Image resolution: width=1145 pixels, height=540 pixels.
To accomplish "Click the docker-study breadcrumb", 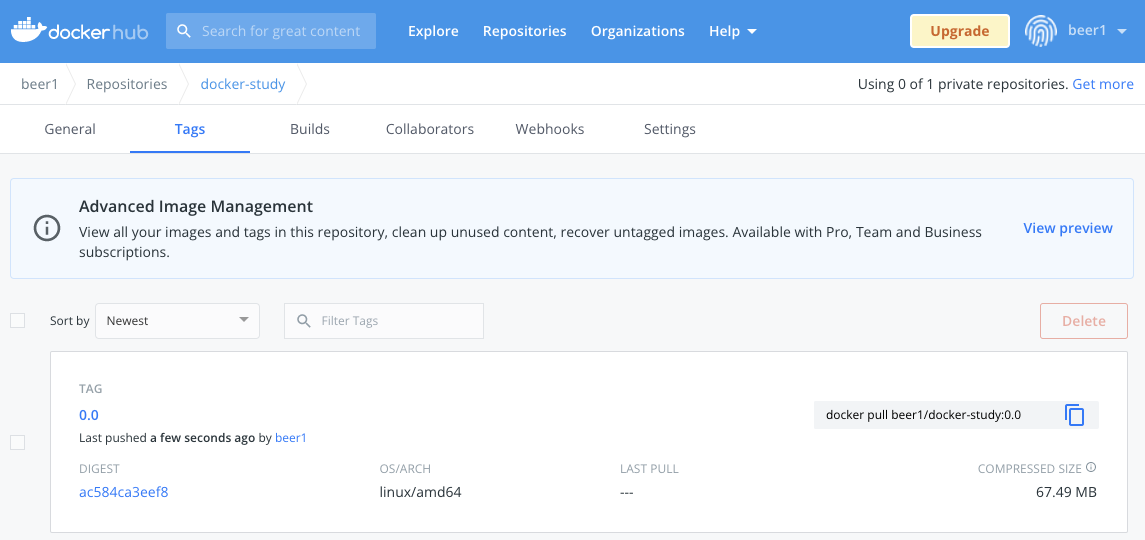I will pos(243,84).
